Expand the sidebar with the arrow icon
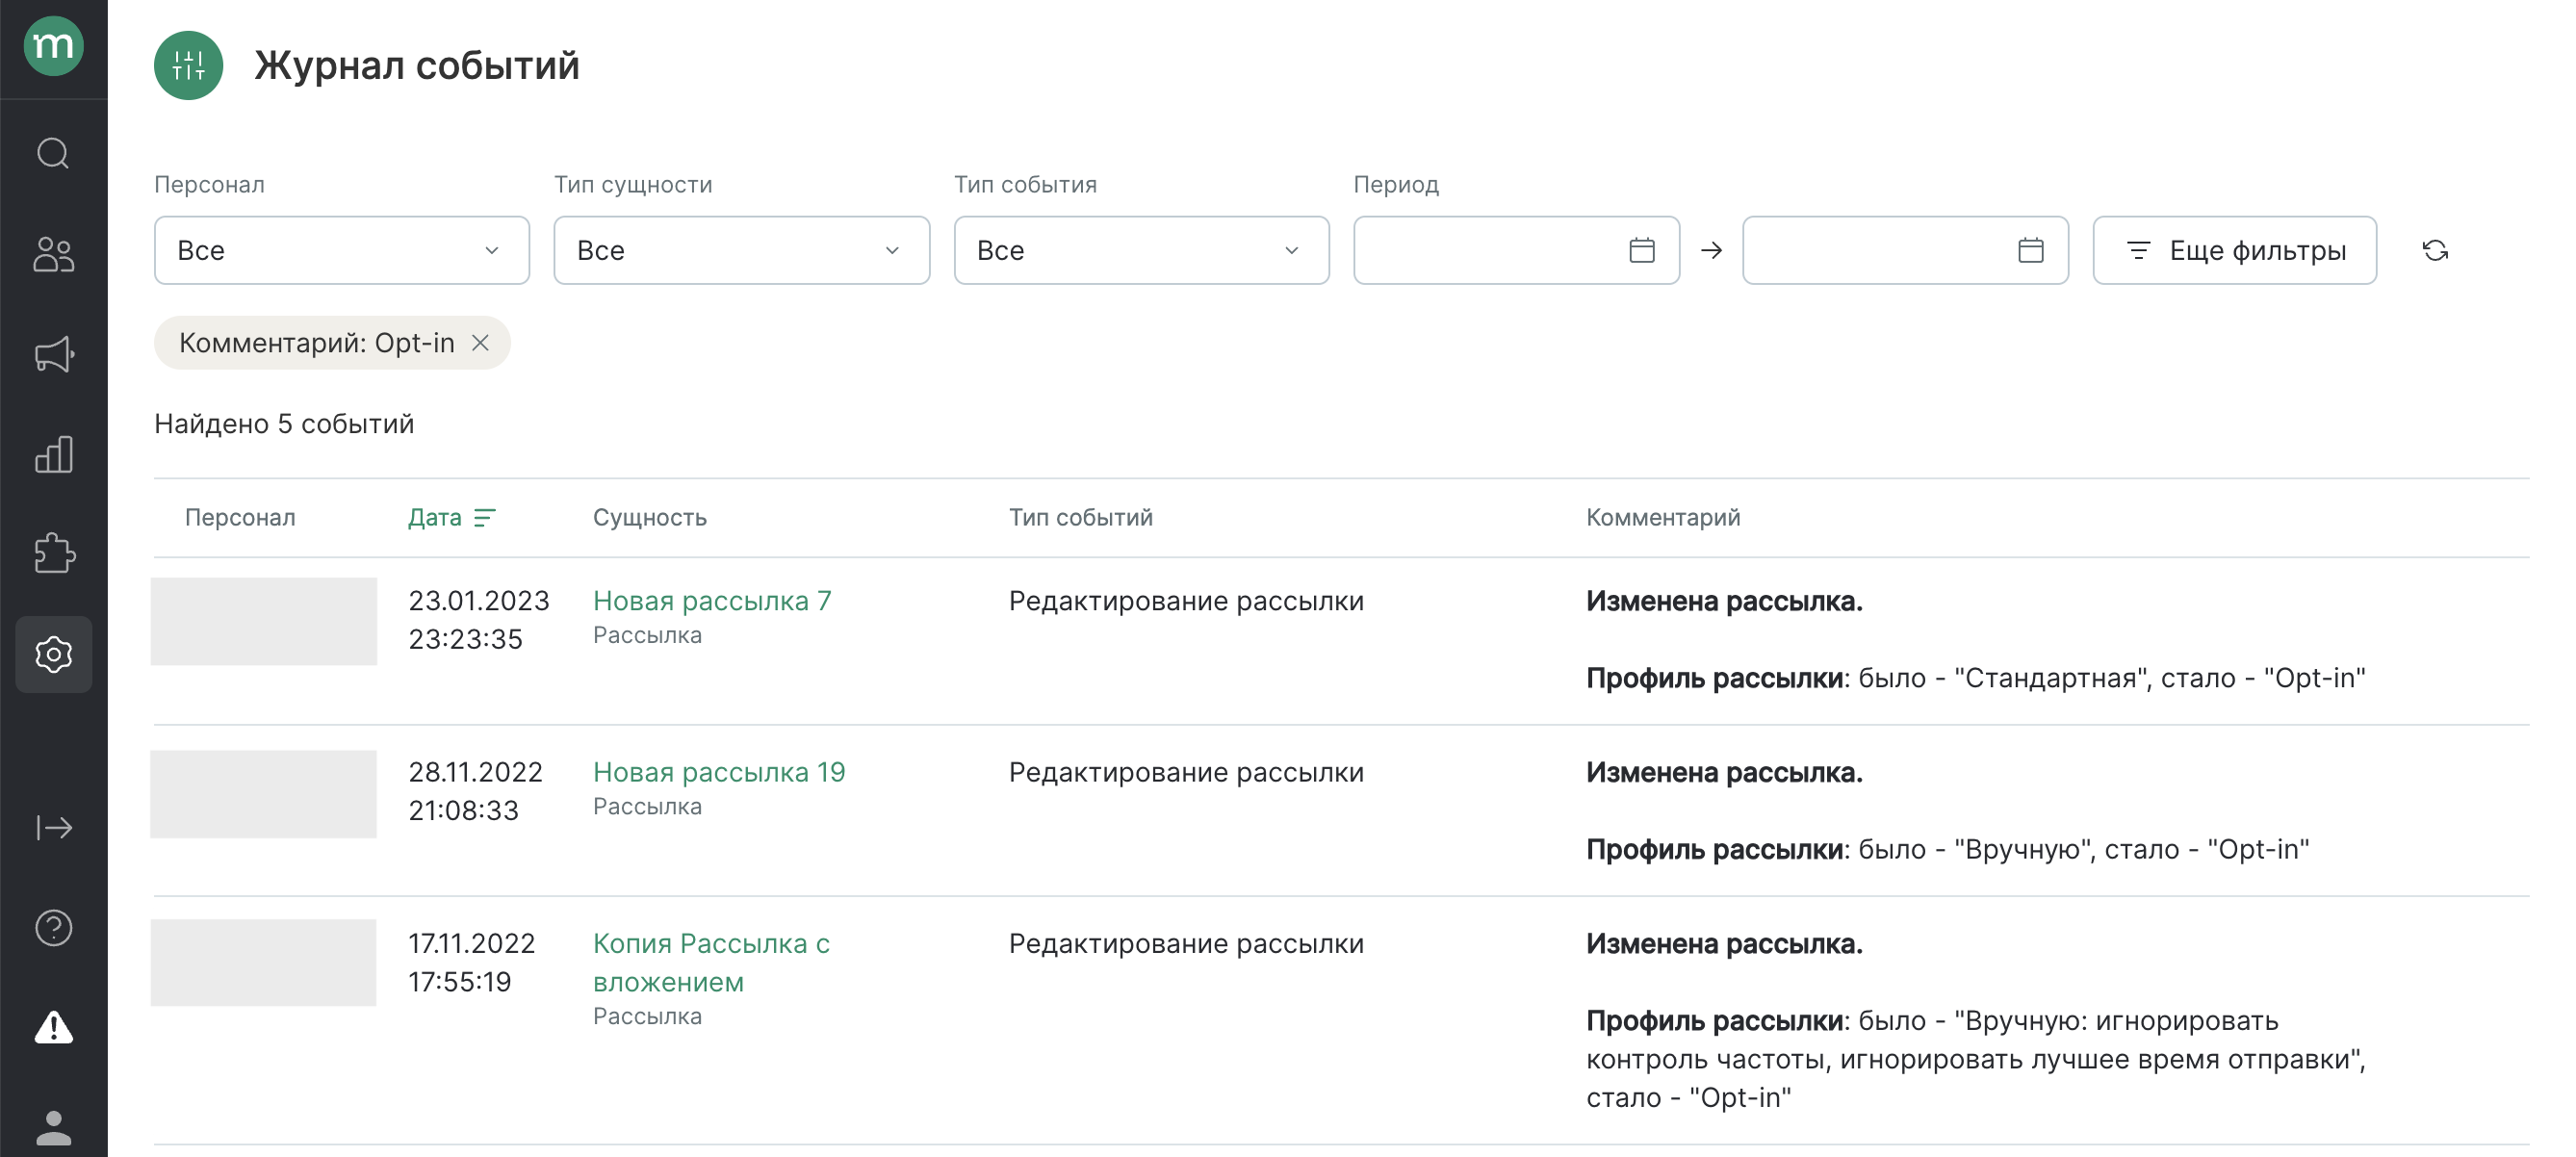The height and width of the screenshot is (1157, 2576). (x=53, y=828)
